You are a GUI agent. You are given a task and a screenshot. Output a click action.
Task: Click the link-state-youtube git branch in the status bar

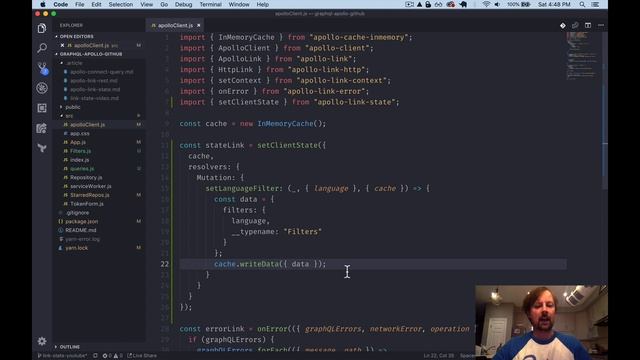pos(62,356)
